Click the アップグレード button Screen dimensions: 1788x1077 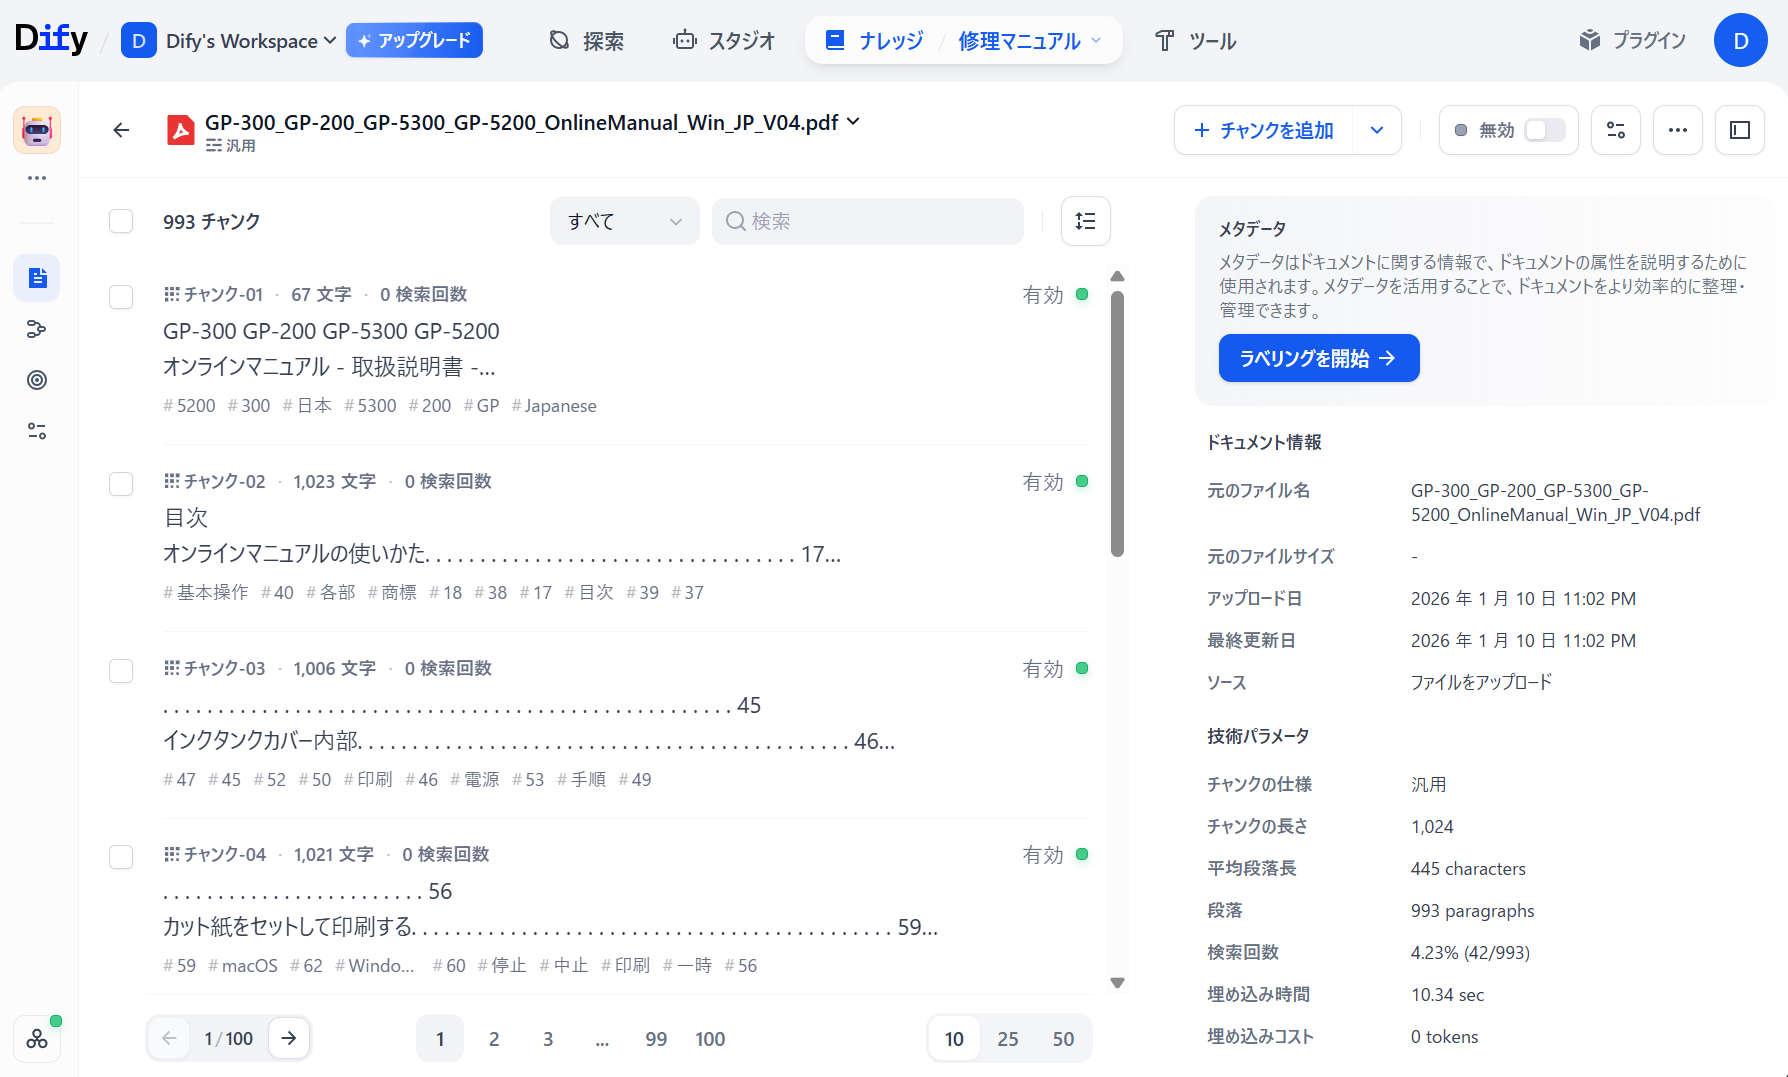[414, 40]
